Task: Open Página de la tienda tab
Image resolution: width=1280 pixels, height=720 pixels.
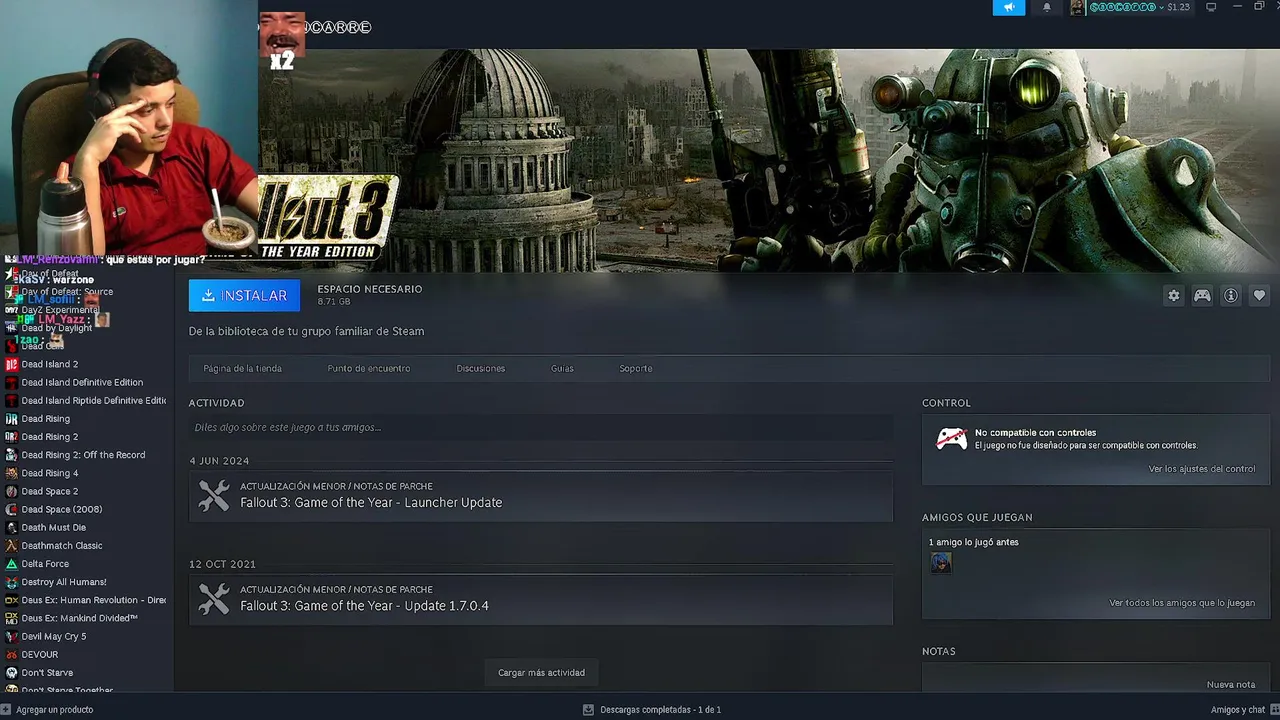Action: coord(243,368)
